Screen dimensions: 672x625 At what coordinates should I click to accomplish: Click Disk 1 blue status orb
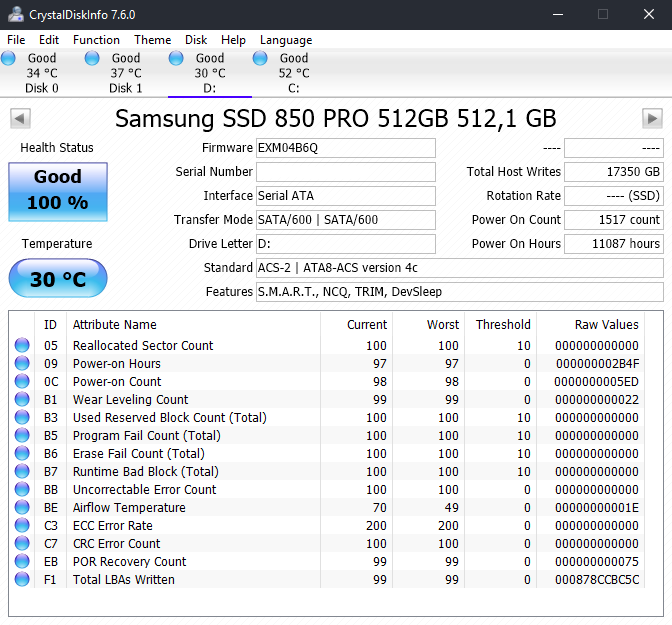92,58
